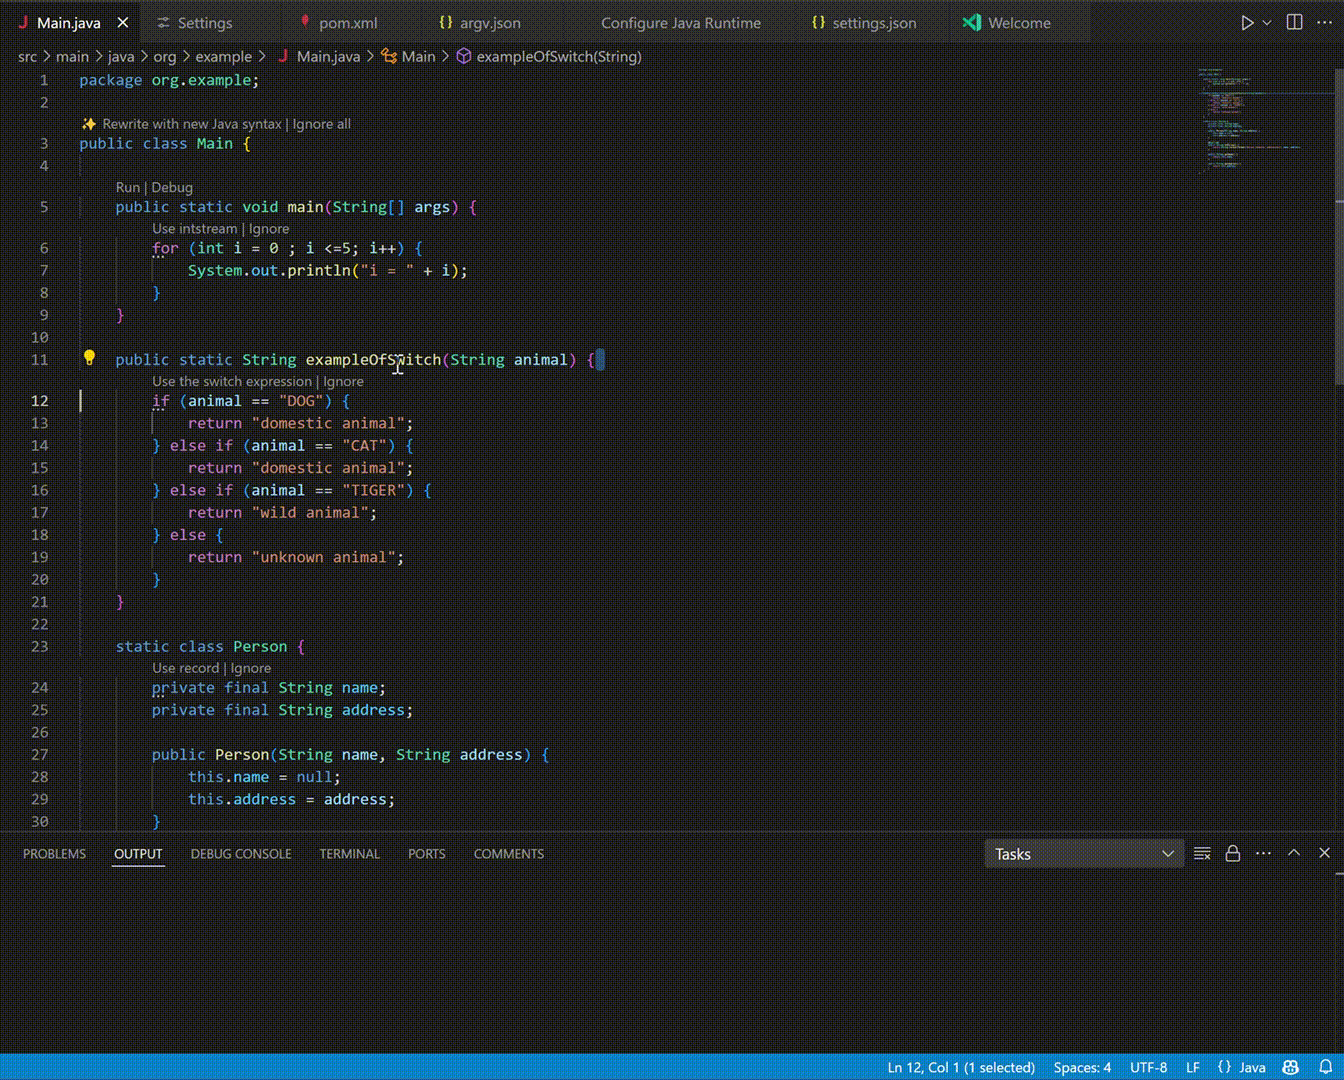Open editor more actions via ellipsis icon
1344x1080 pixels.
coord(1323,22)
